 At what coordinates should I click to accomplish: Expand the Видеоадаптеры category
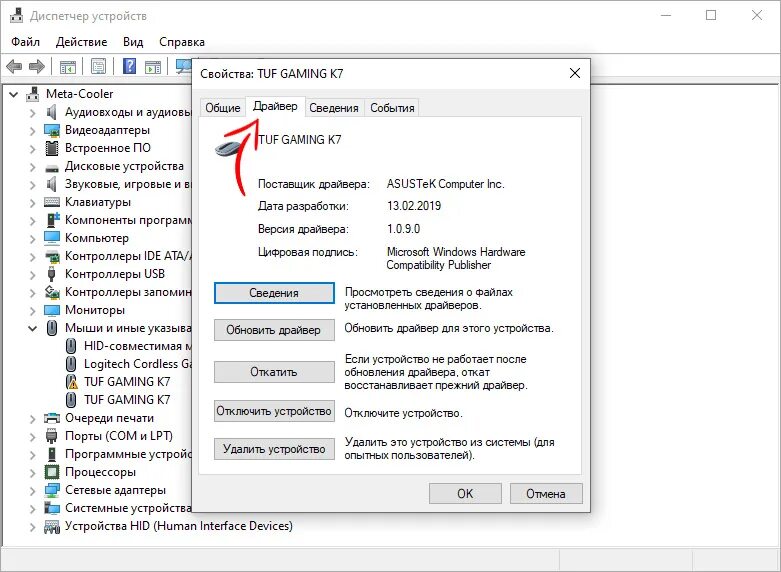pos(33,131)
